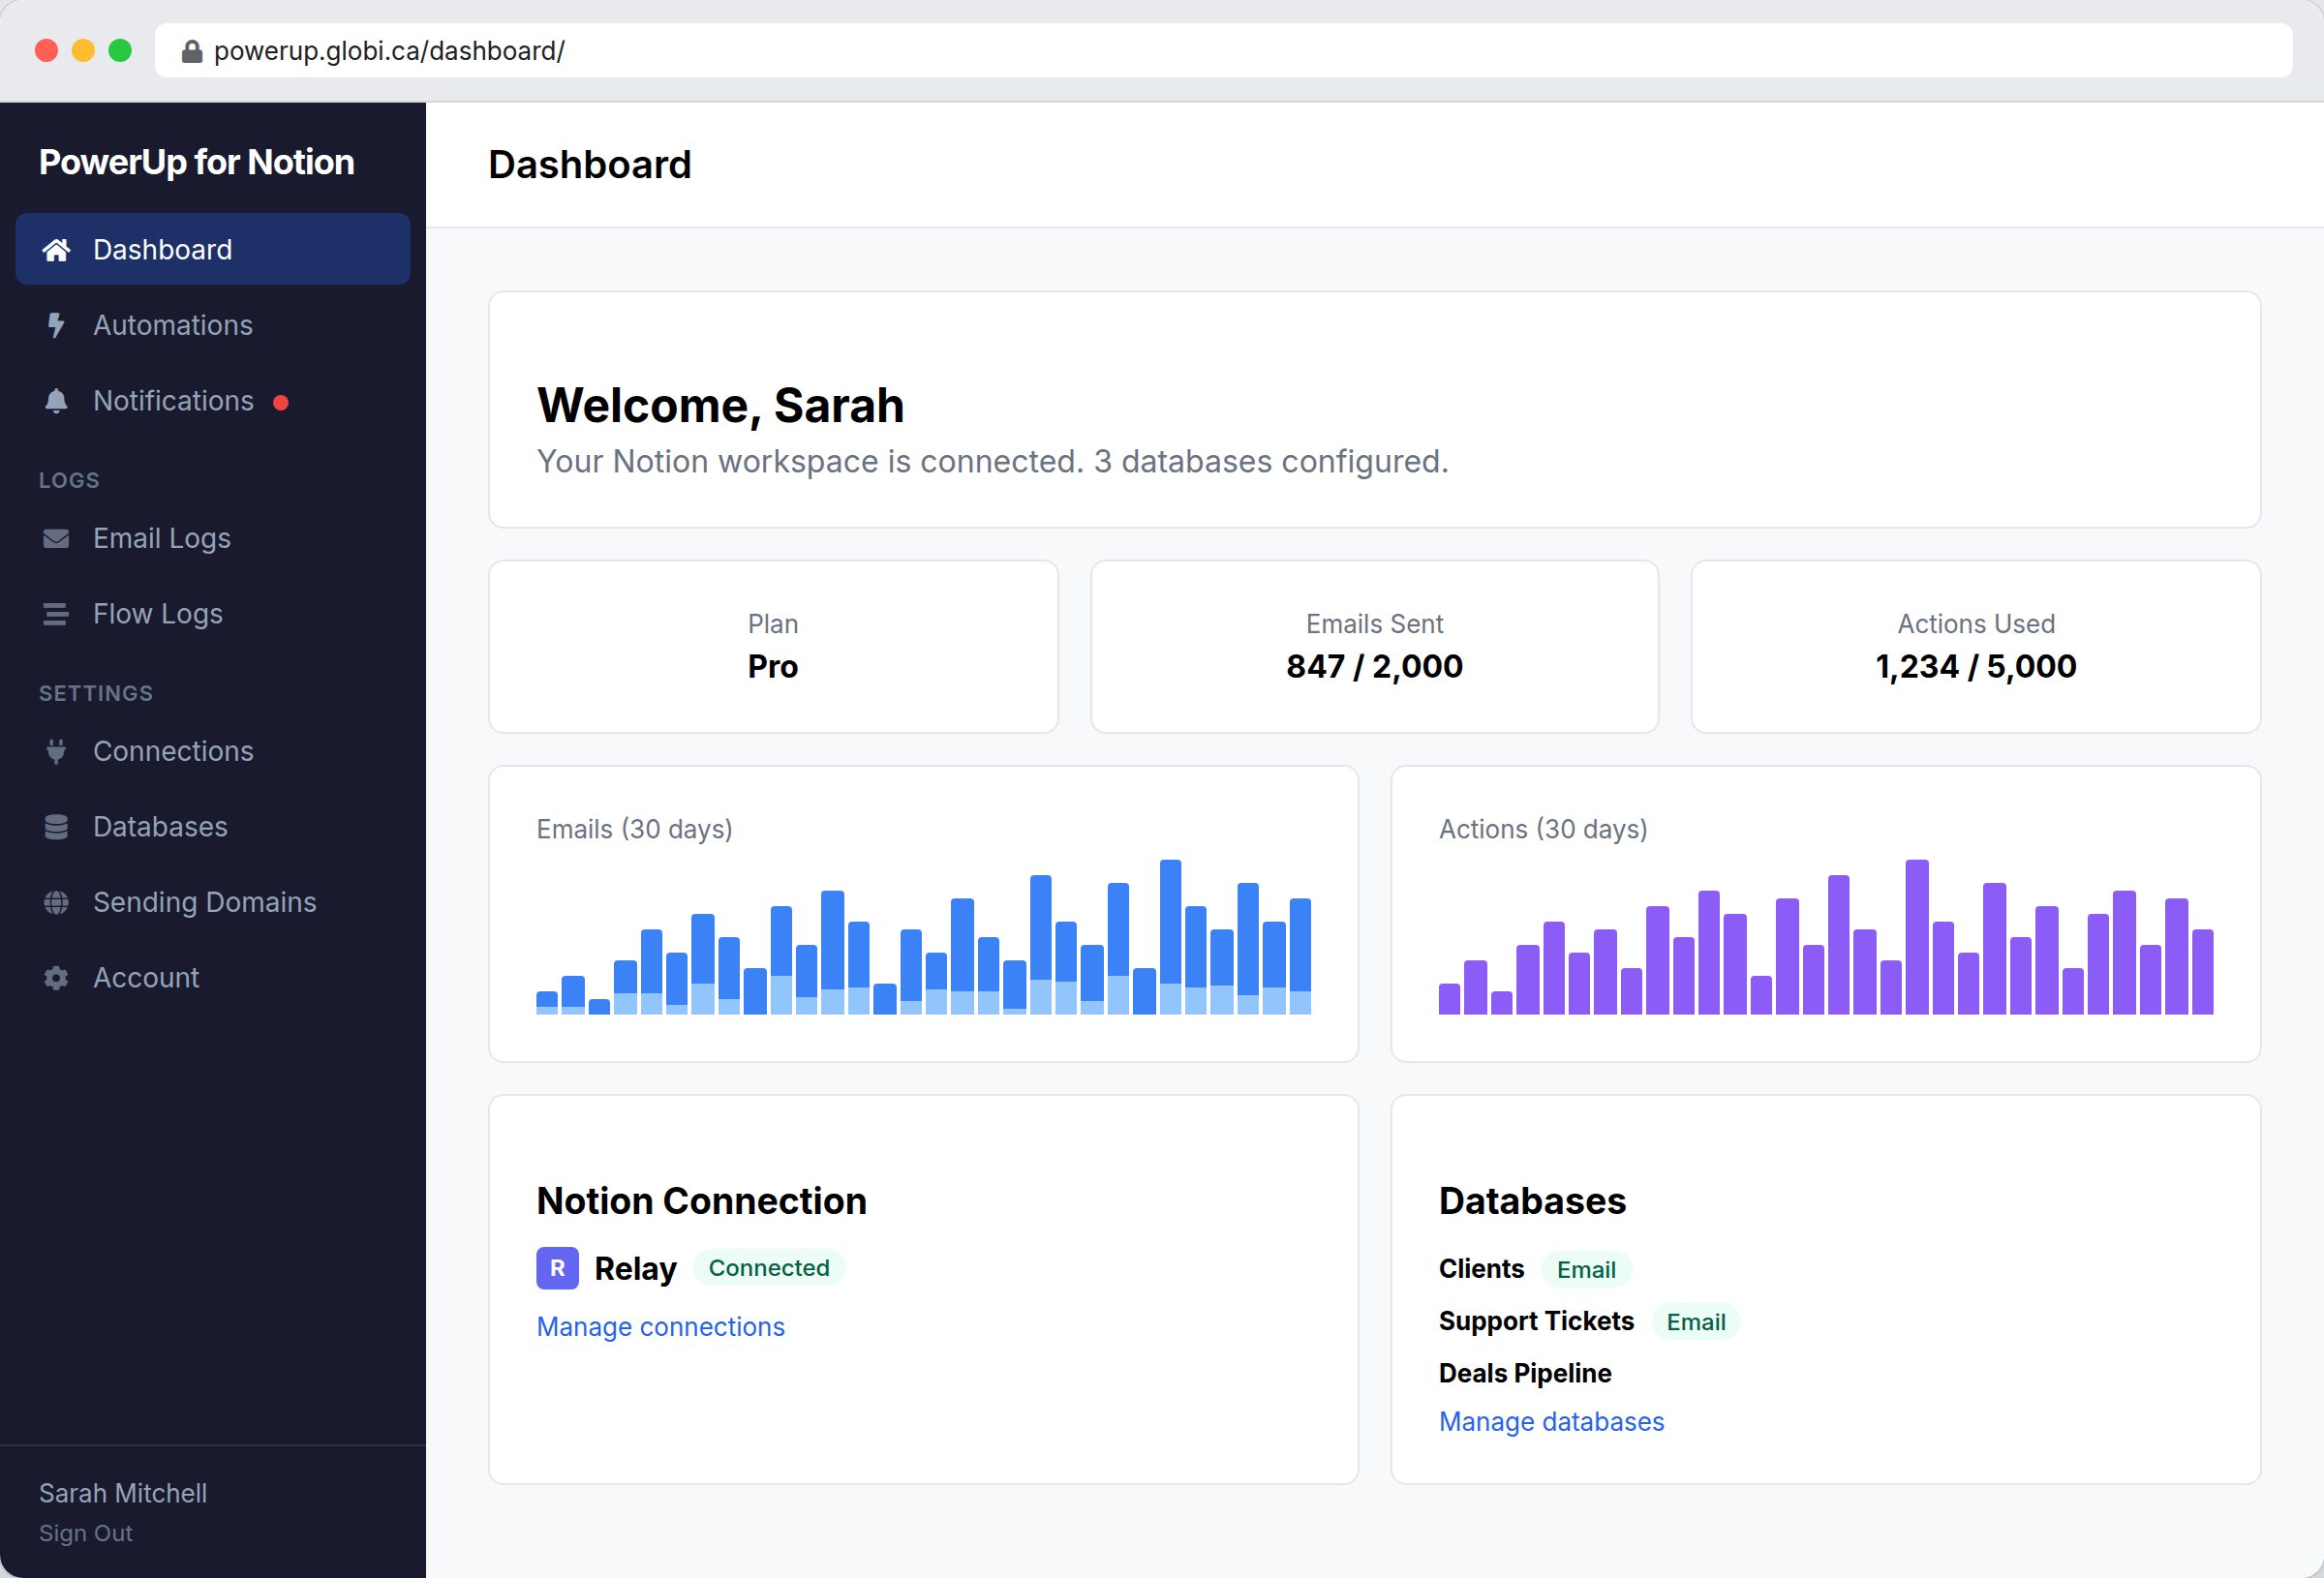
Task: Click the list icon beside Flow Logs
Action: click(x=56, y=613)
